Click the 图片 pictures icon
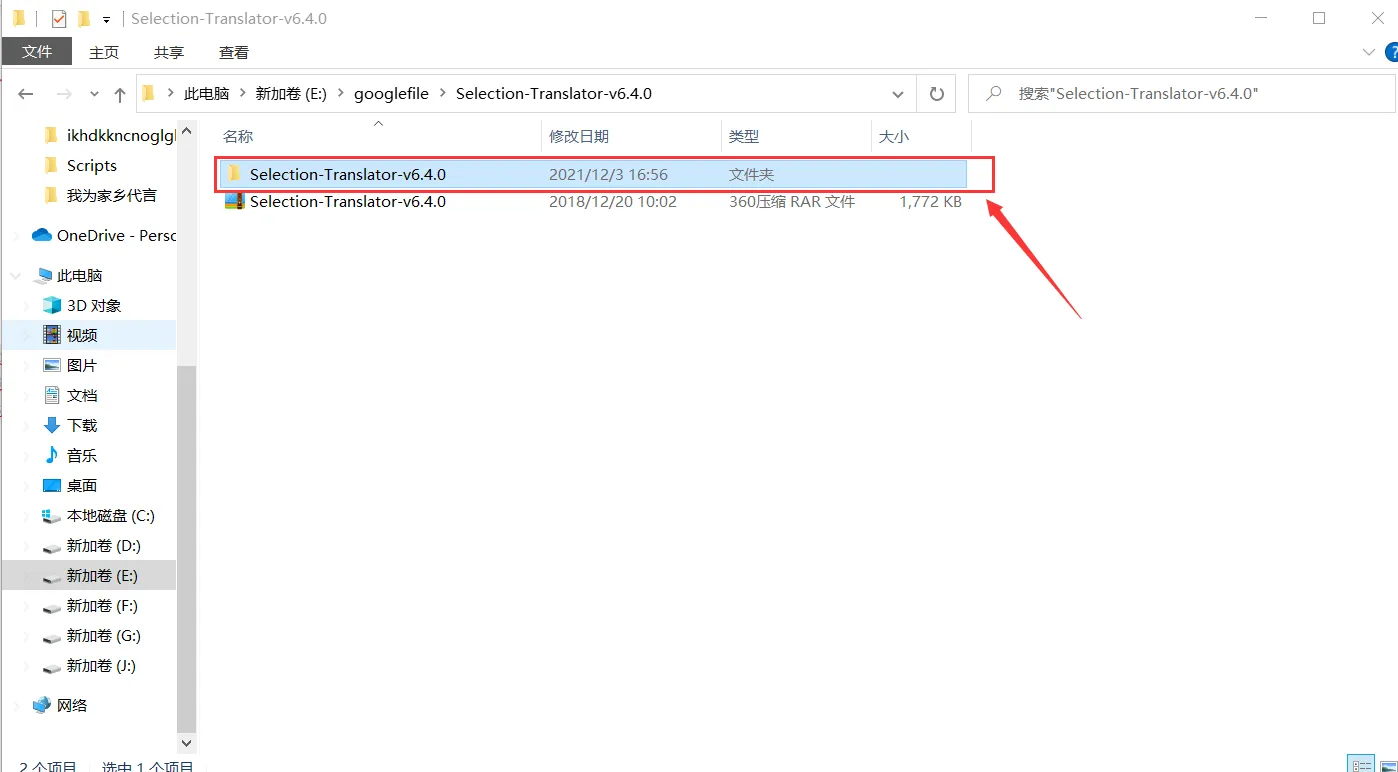The image size is (1398, 772). (52, 365)
